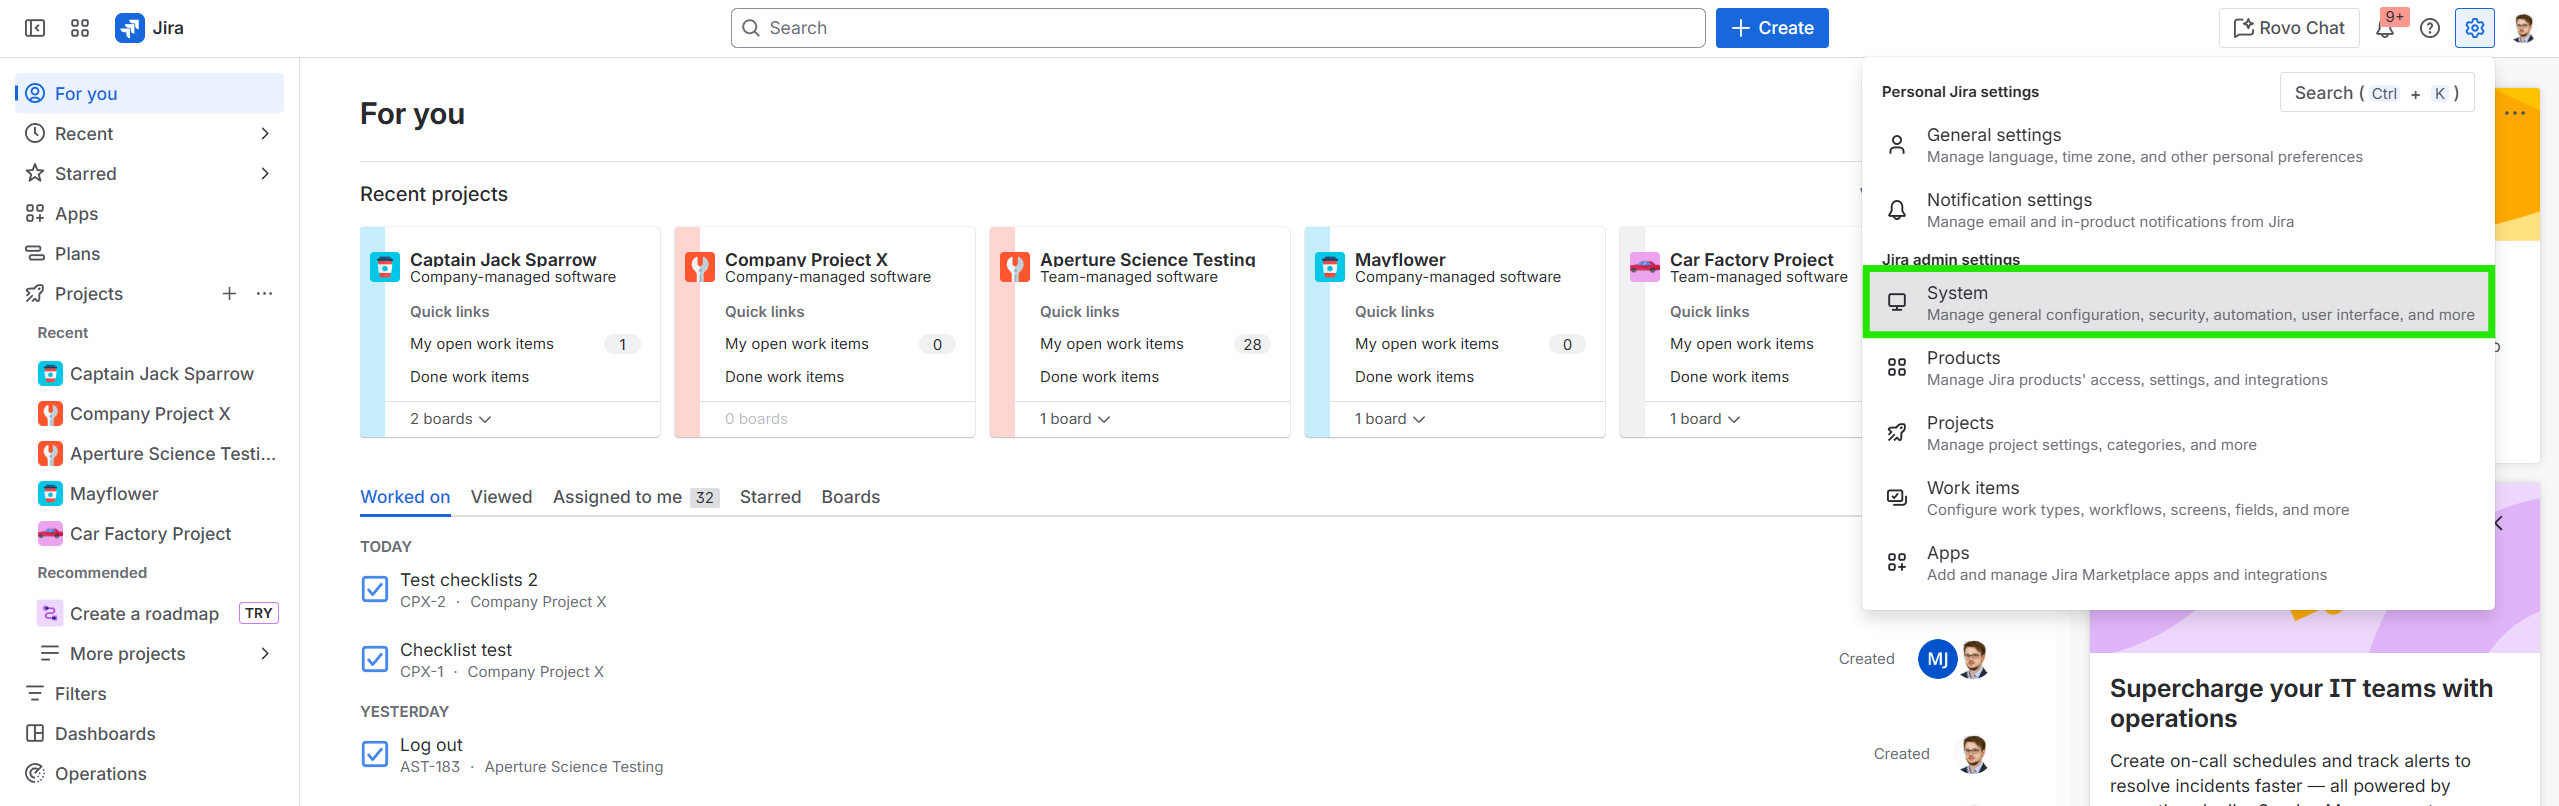Viewport: 2559px width, 806px height.
Task: Click the Dashboards sidebar icon
Action: pyautogui.click(x=35, y=733)
